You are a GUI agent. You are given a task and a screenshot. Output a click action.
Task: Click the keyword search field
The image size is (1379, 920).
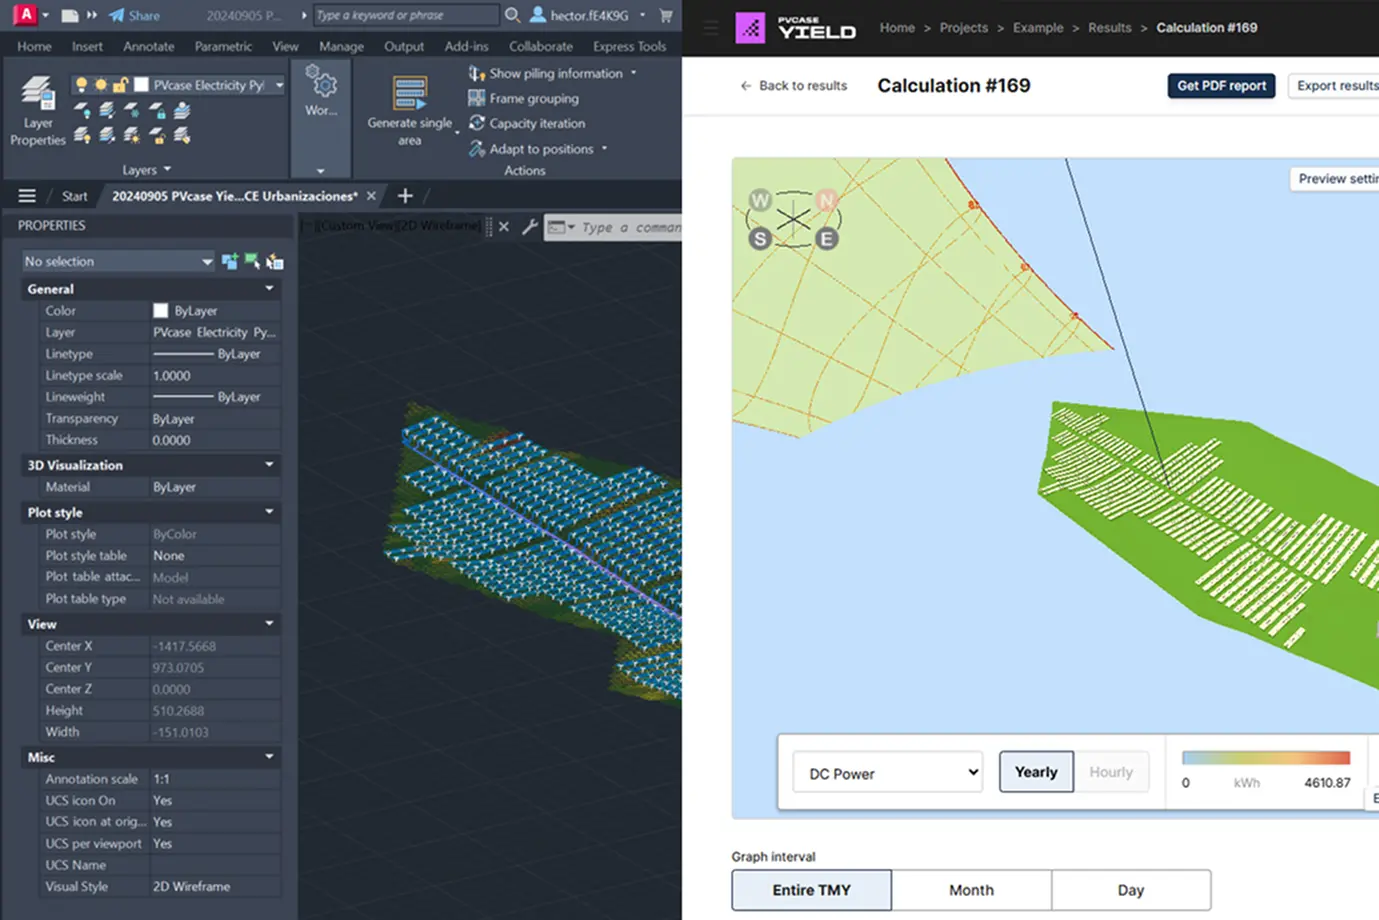(x=405, y=15)
